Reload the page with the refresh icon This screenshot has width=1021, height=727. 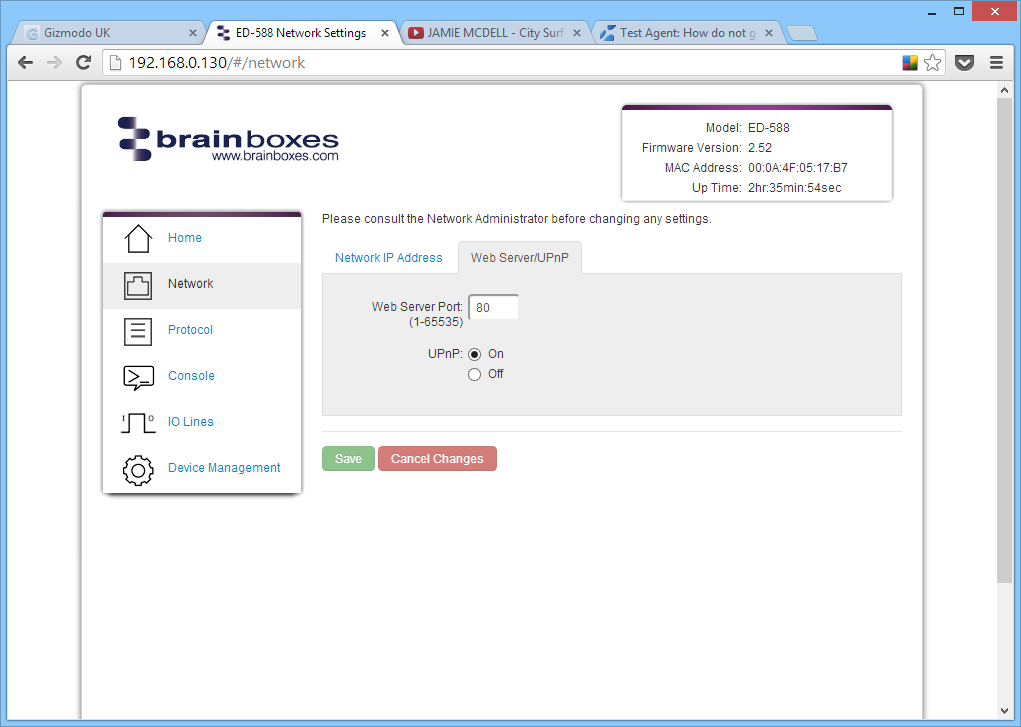pos(83,62)
